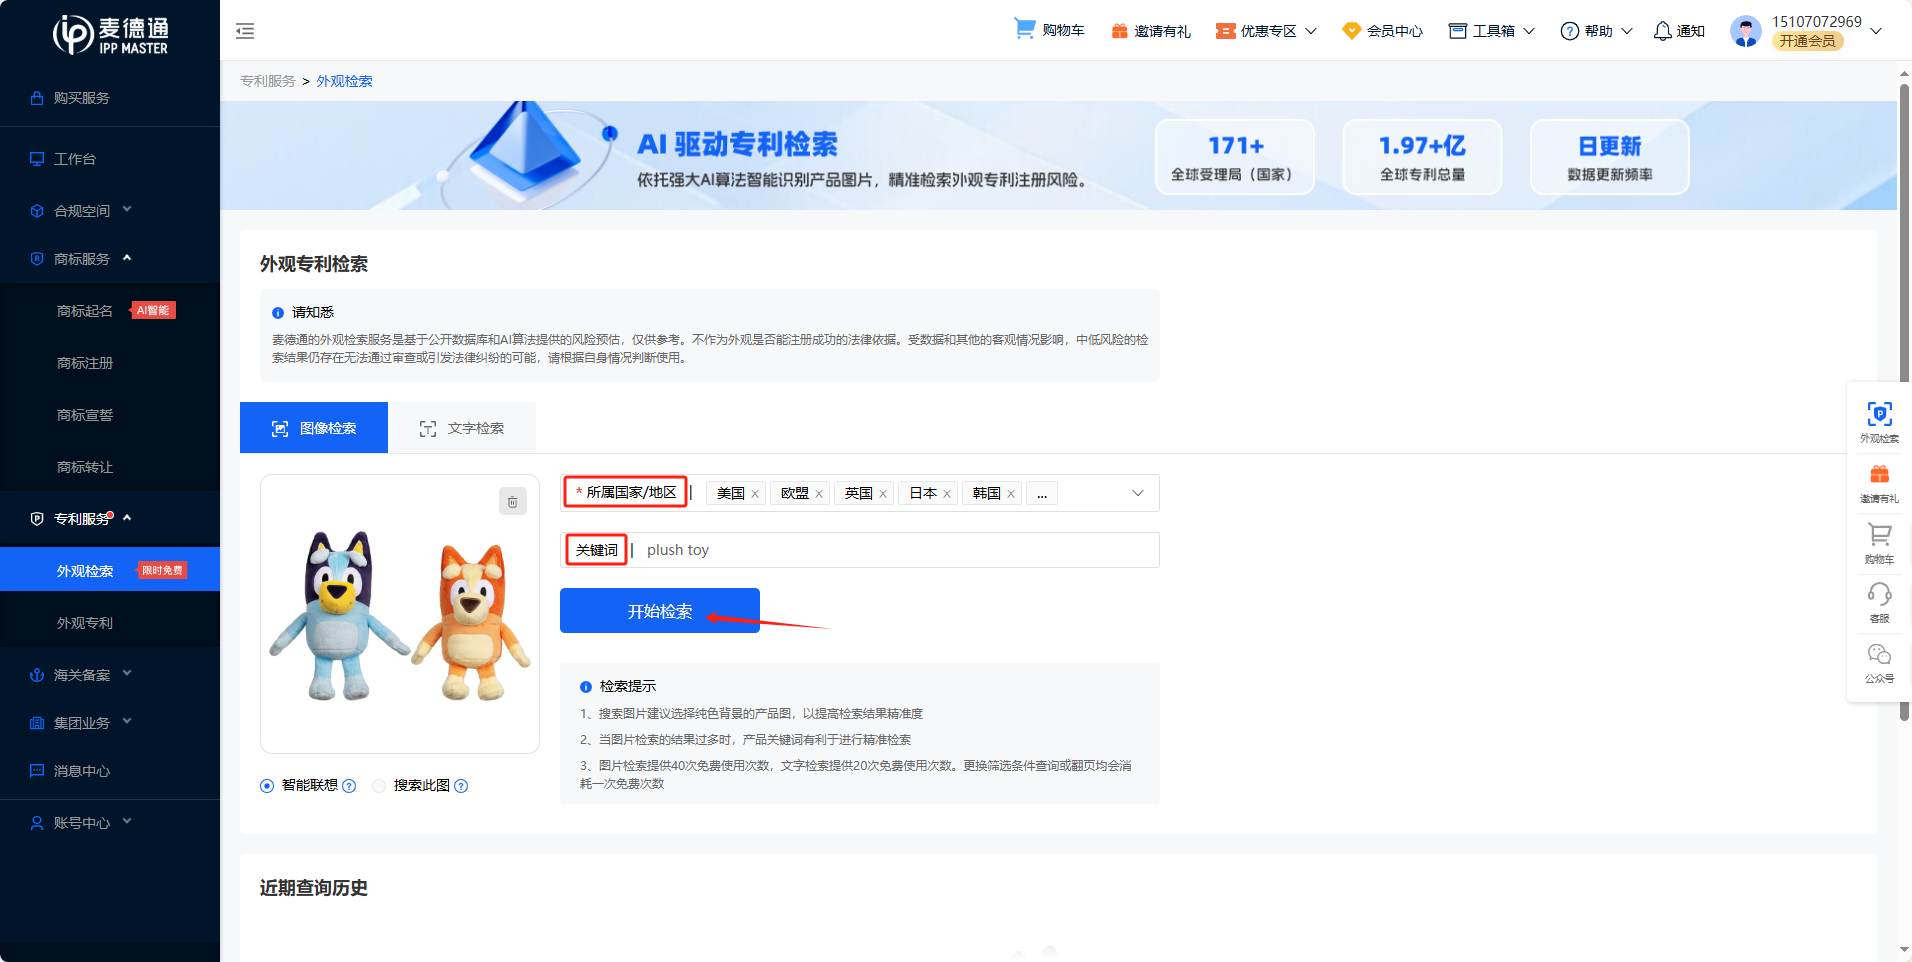This screenshot has height=962, width=1912.
Task: Open 外观检索 in the floating right panel
Action: (1879, 422)
